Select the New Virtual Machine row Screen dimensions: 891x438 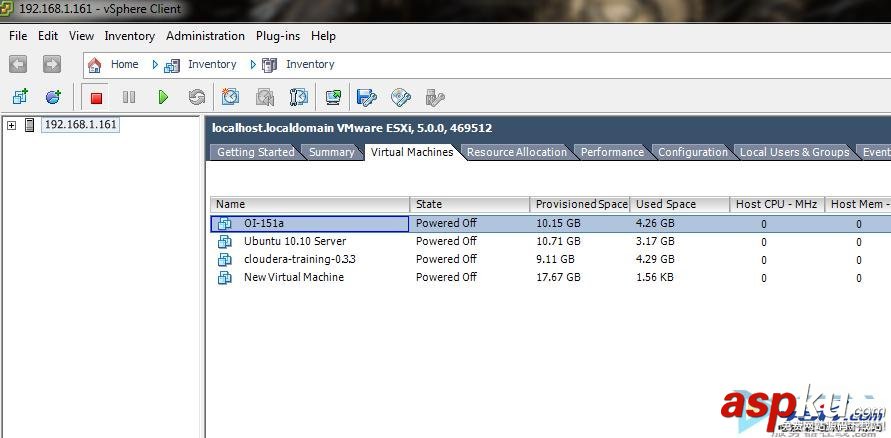coord(550,277)
